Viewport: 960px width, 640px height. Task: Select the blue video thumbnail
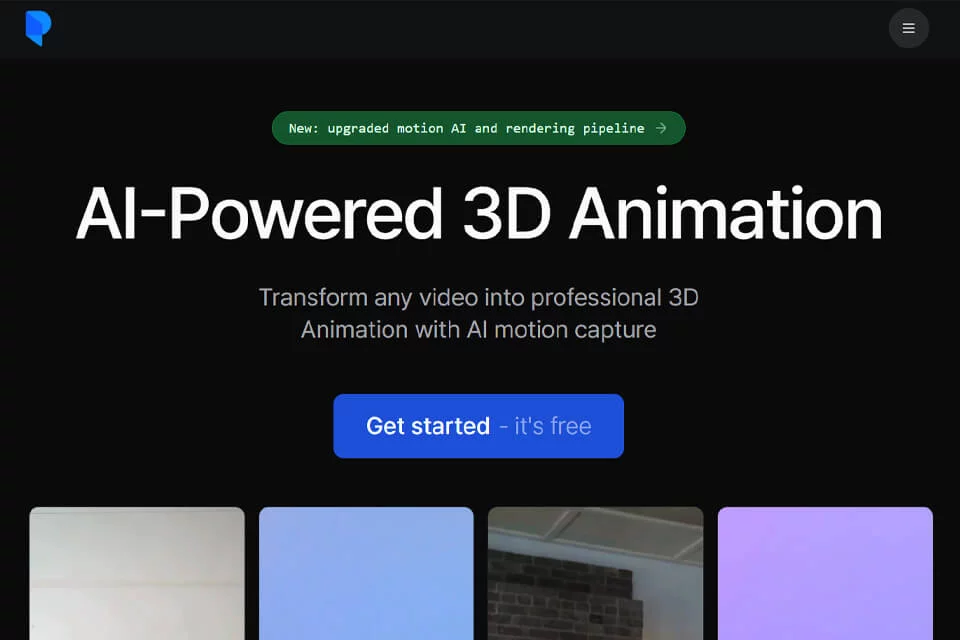(x=366, y=573)
